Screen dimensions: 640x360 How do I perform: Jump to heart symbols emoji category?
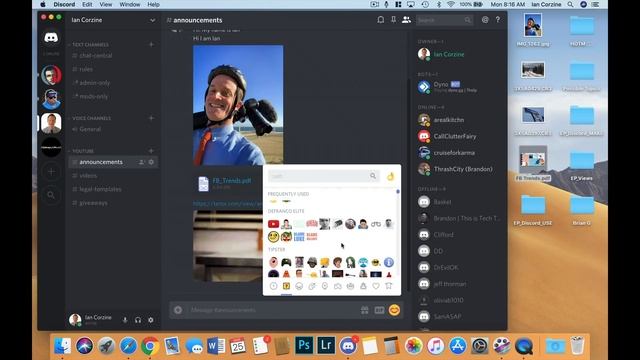(x=376, y=286)
